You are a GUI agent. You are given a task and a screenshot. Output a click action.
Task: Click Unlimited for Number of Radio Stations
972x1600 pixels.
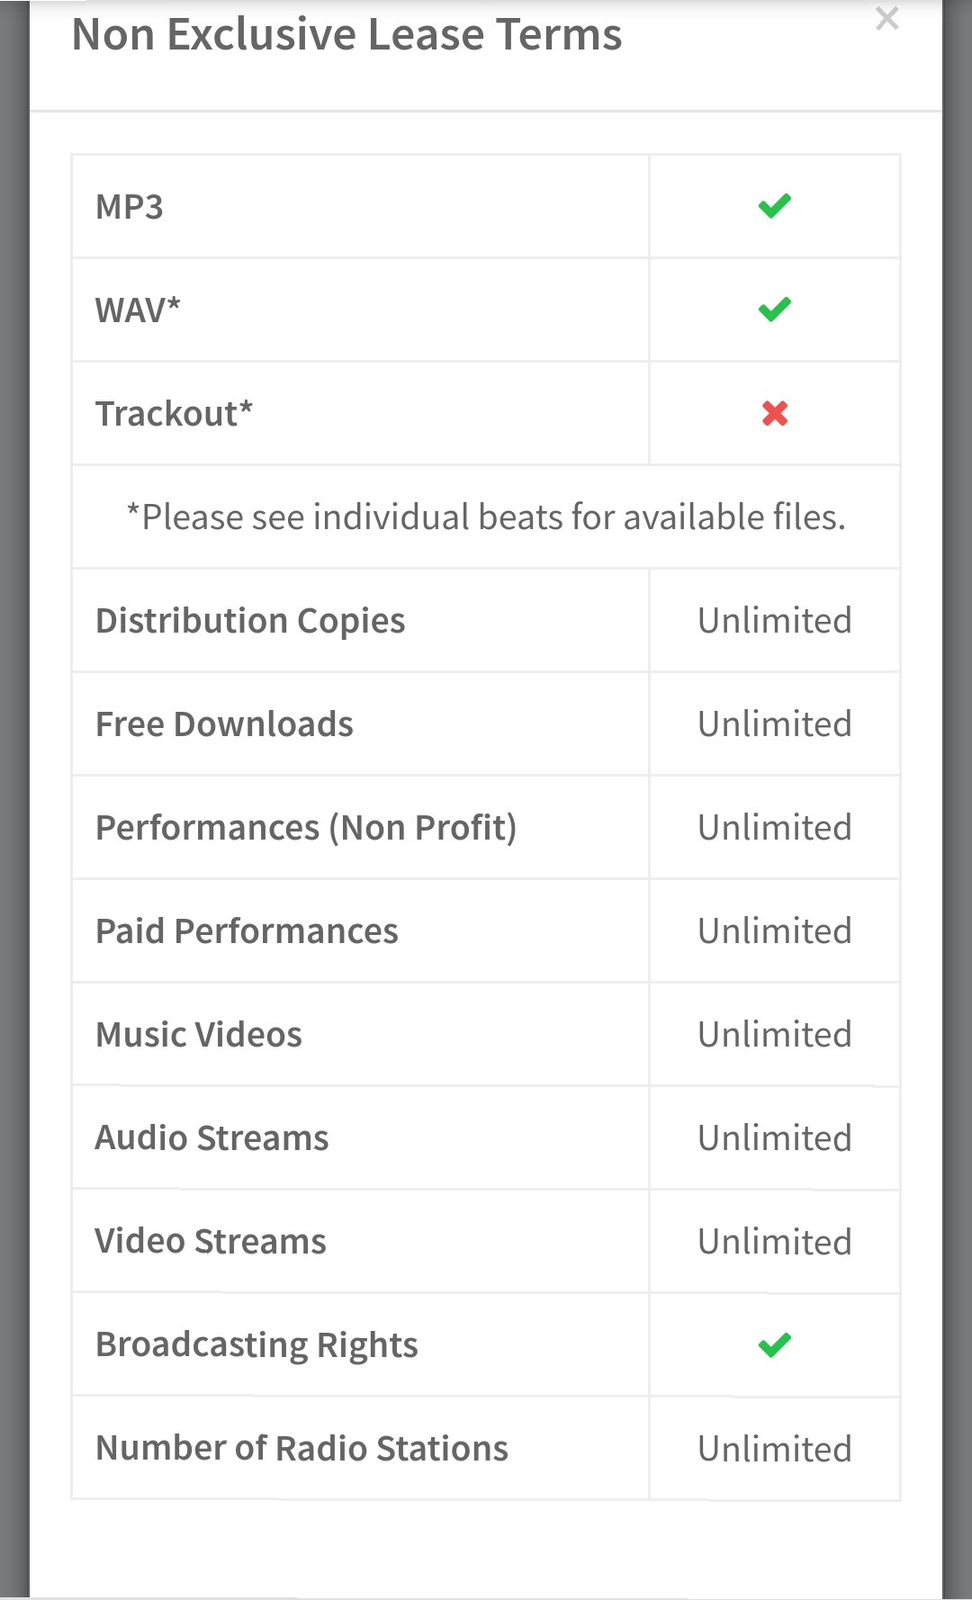[x=774, y=1449]
